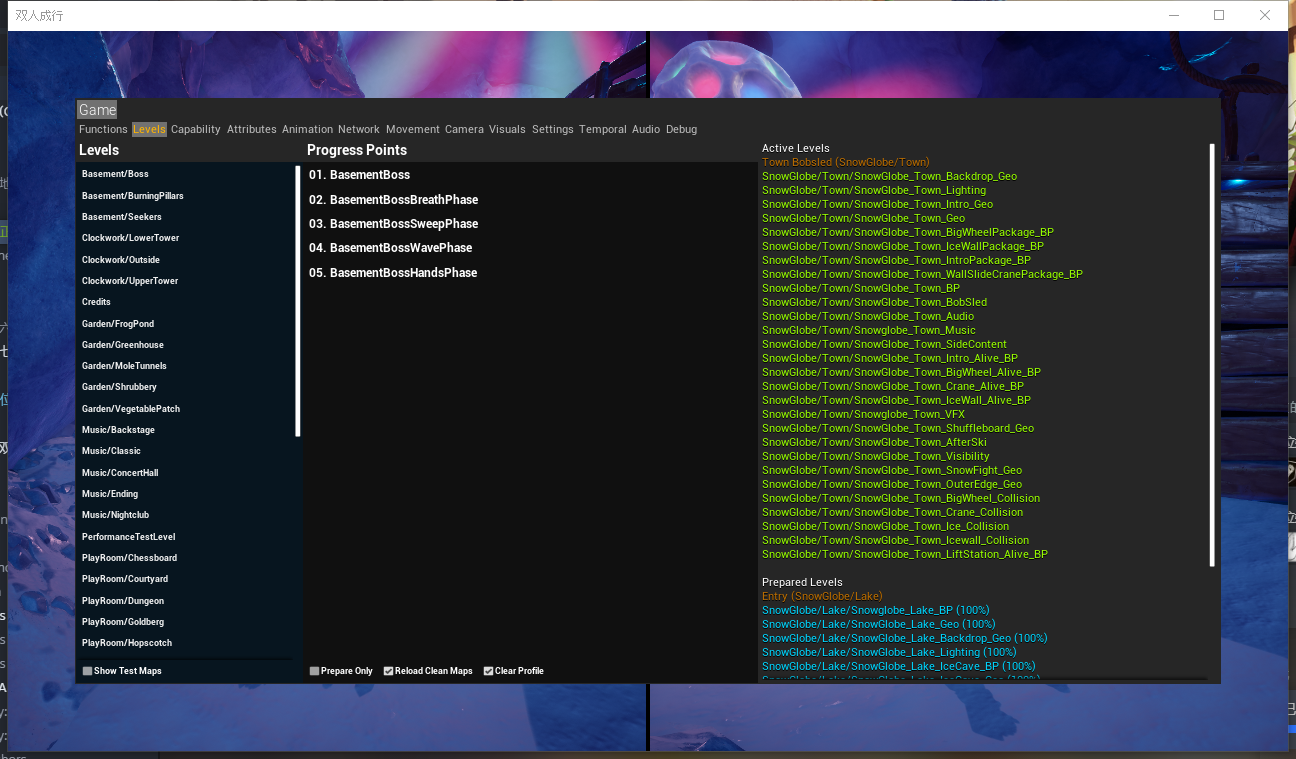
Task: Select the Levels tab
Action: [149, 129]
